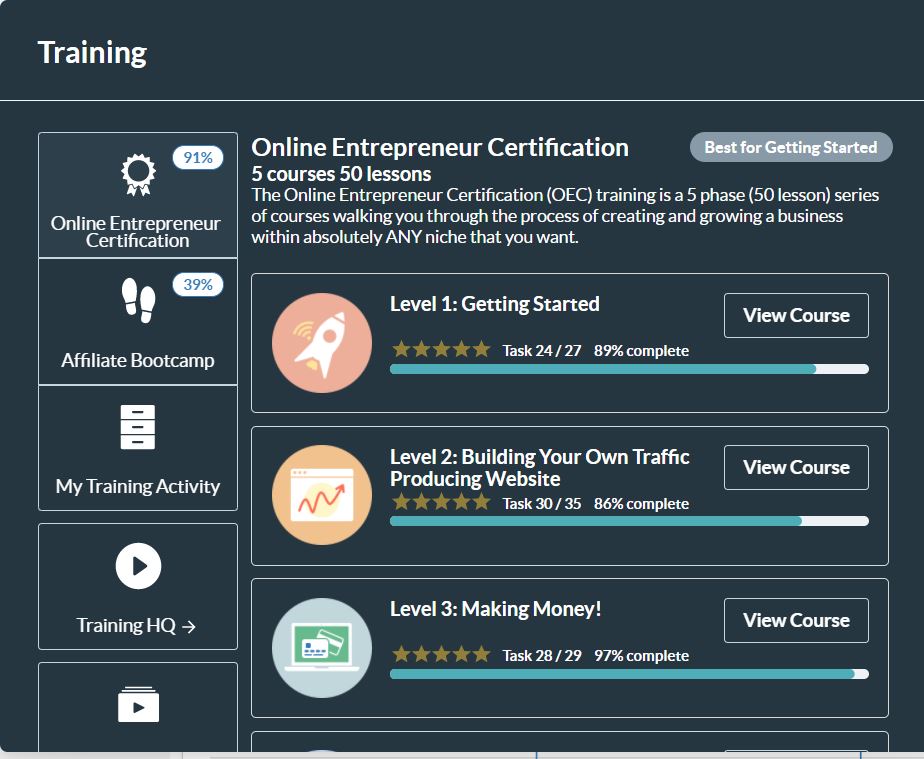The width and height of the screenshot is (924, 759).
Task: Click the OEC training description paragraph
Action: pyautogui.click(x=565, y=216)
